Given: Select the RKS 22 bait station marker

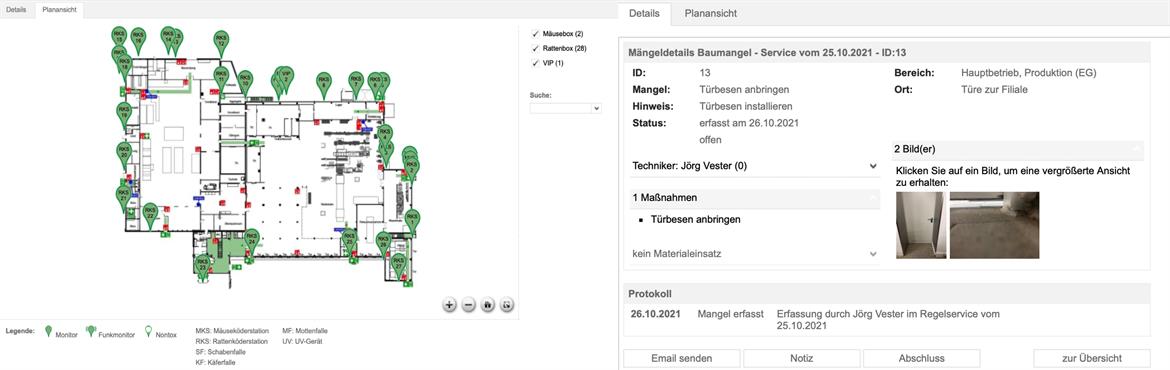Looking at the screenshot, I should click(150, 215).
